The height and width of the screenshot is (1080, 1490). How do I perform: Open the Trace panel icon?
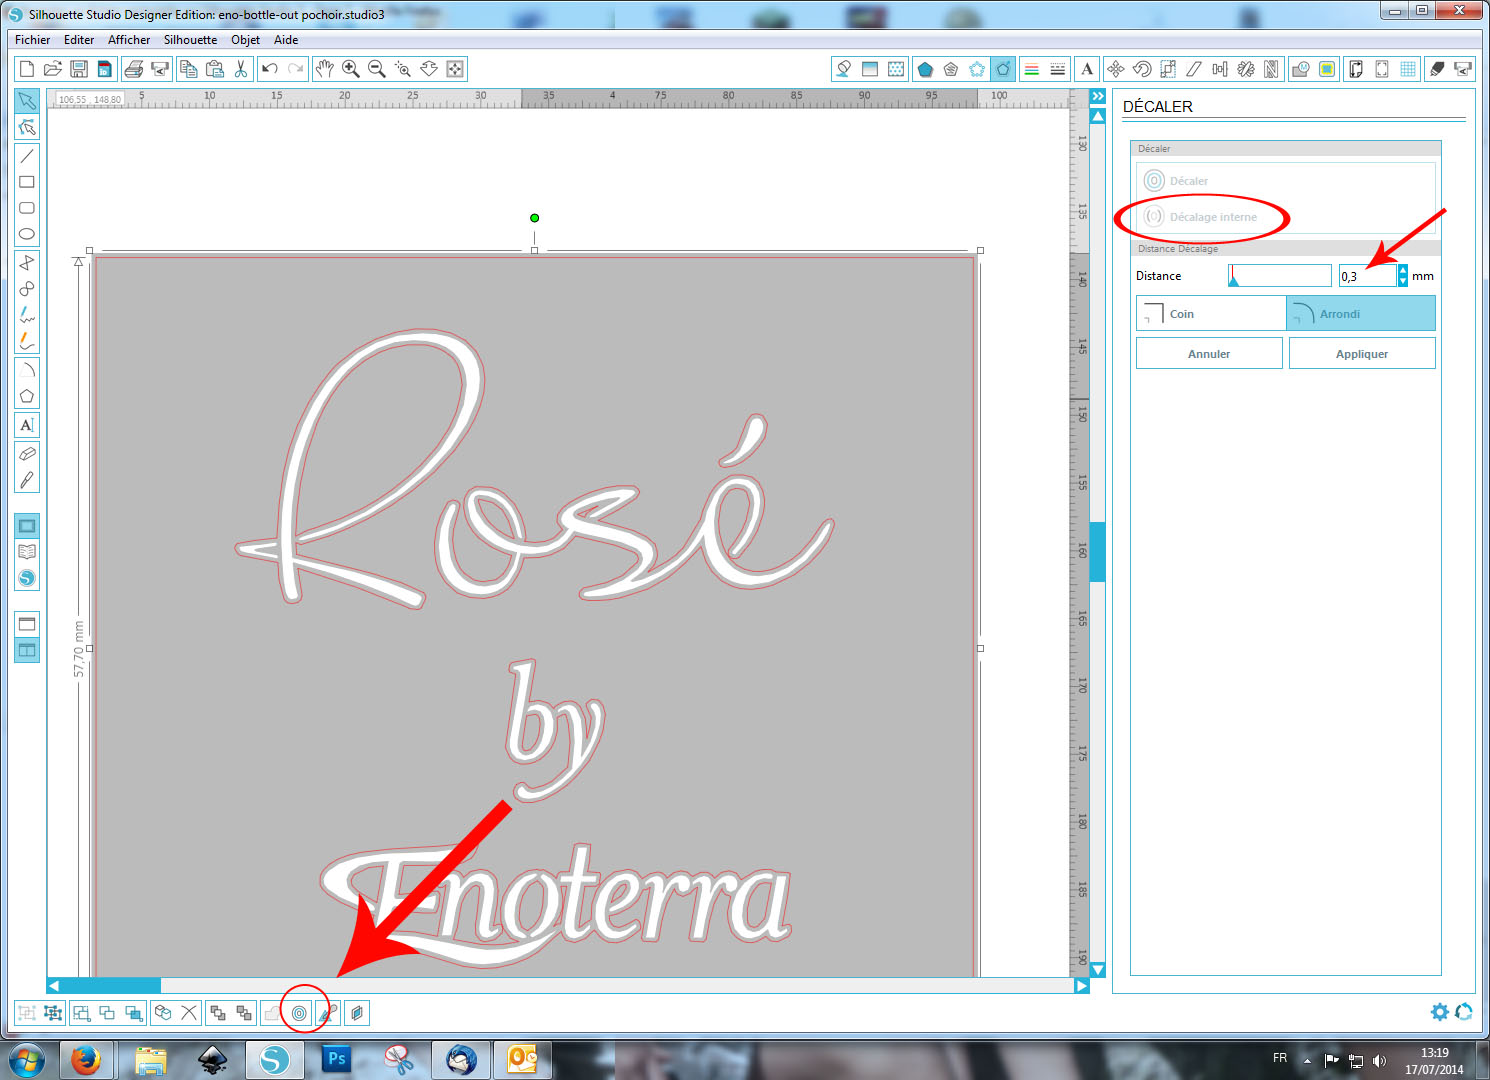click(x=1327, y=69)
